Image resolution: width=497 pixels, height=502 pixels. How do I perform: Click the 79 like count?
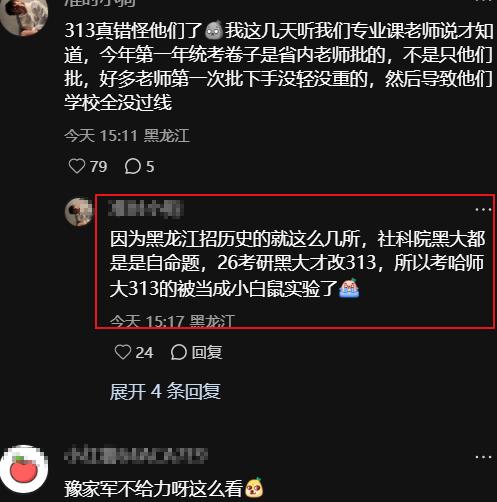coord(99,166)
